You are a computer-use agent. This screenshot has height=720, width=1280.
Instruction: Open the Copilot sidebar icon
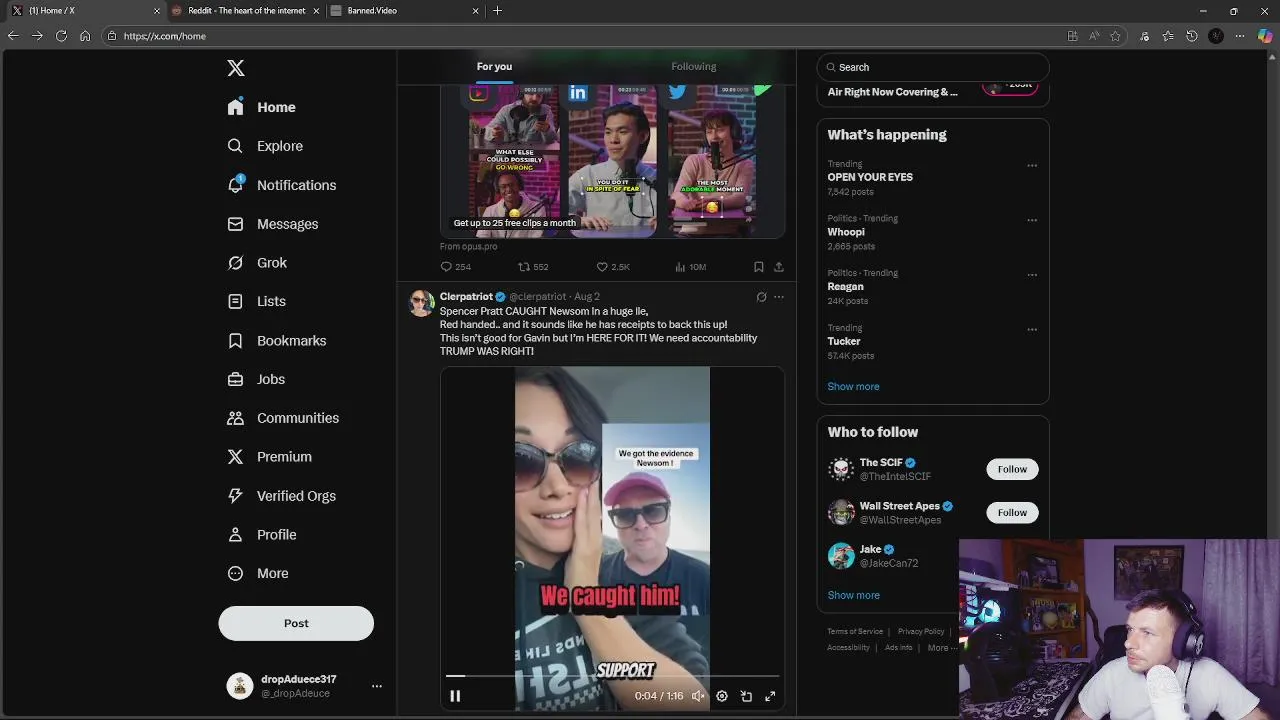click(x=1265, y=36)
